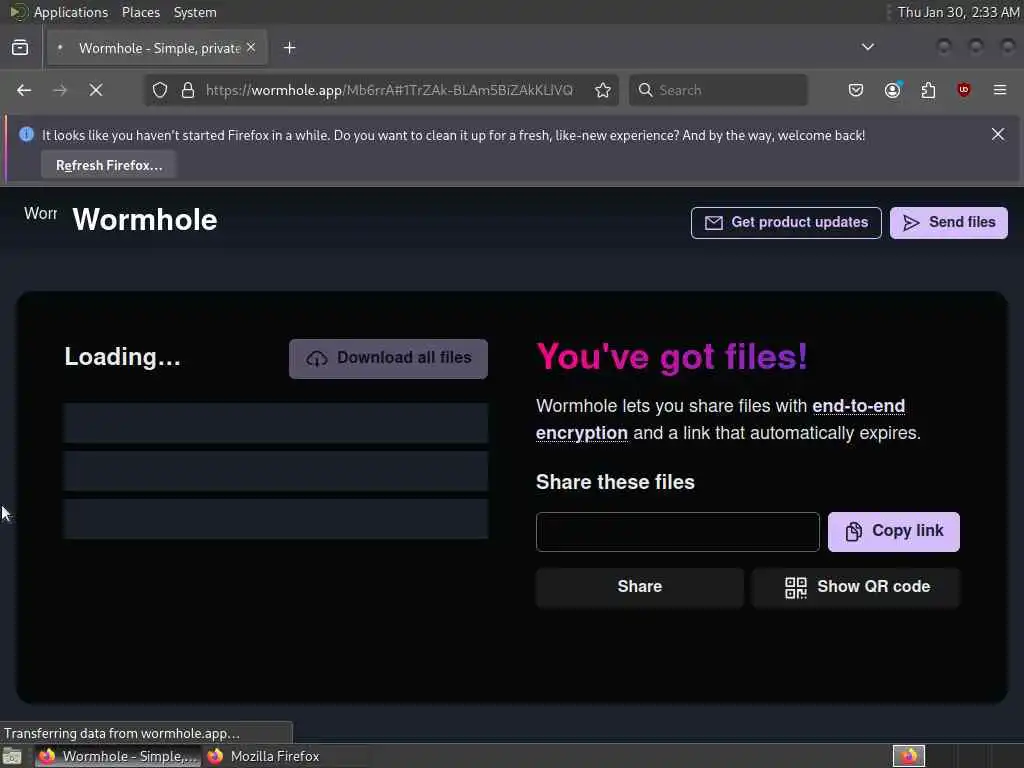
Task: Bookmark this page with star icon
Action: pyautogui.click(x=603, y=90)
